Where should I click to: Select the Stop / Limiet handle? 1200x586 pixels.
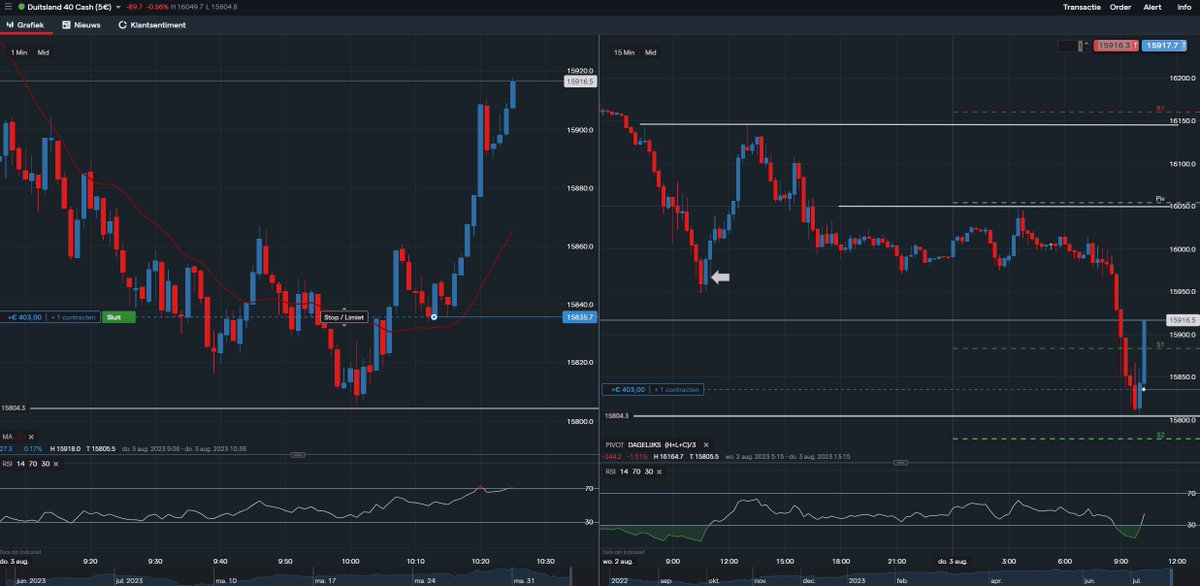[344, 317]
